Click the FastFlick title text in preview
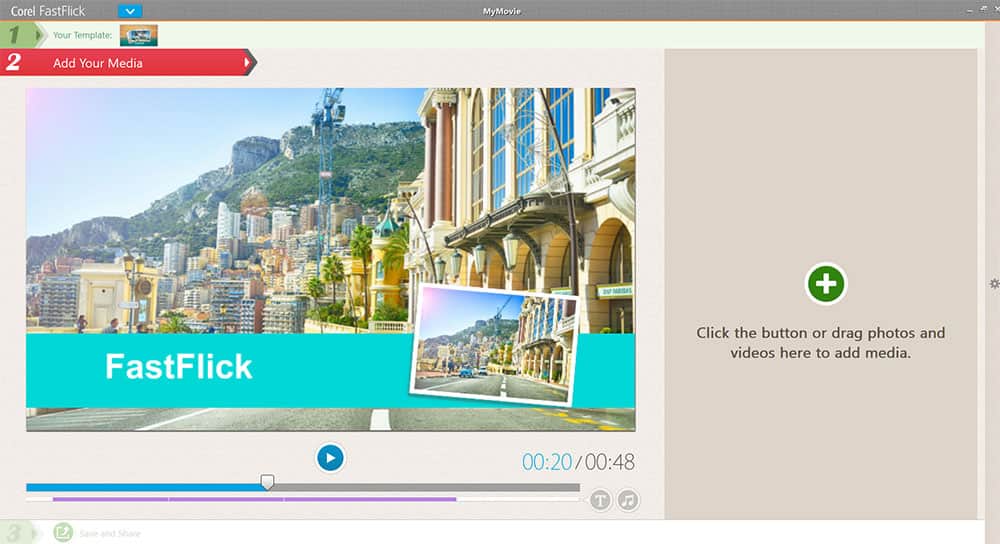Viewport: 1000px width, 544px height. [179, 367]
